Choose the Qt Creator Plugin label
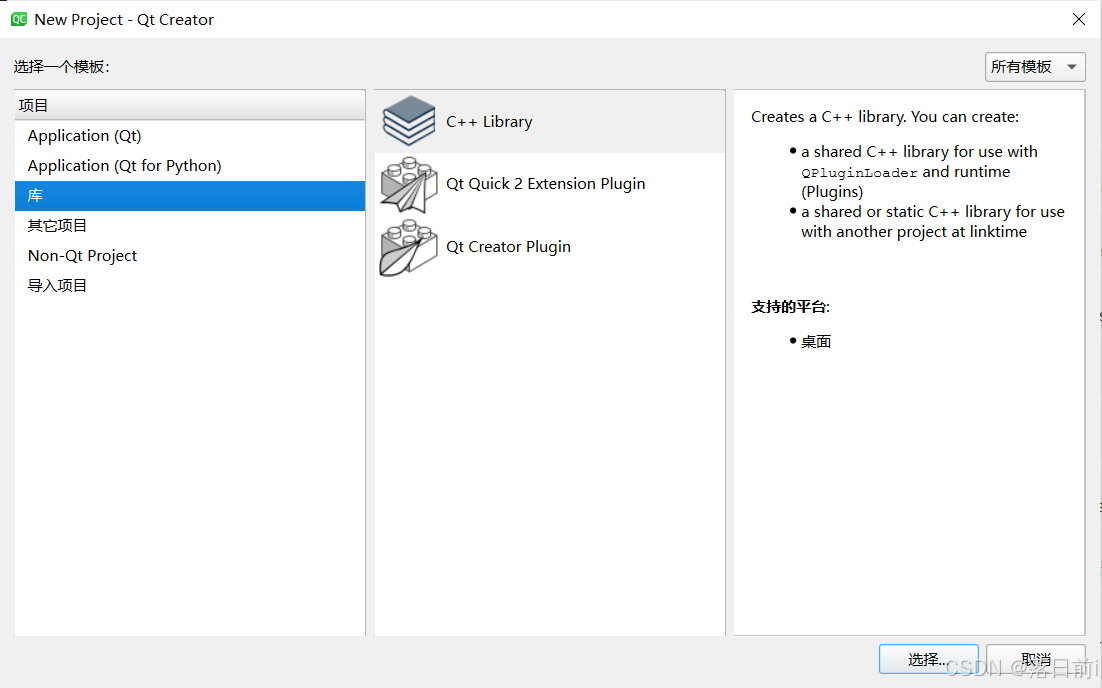 [x=508, y=247]
